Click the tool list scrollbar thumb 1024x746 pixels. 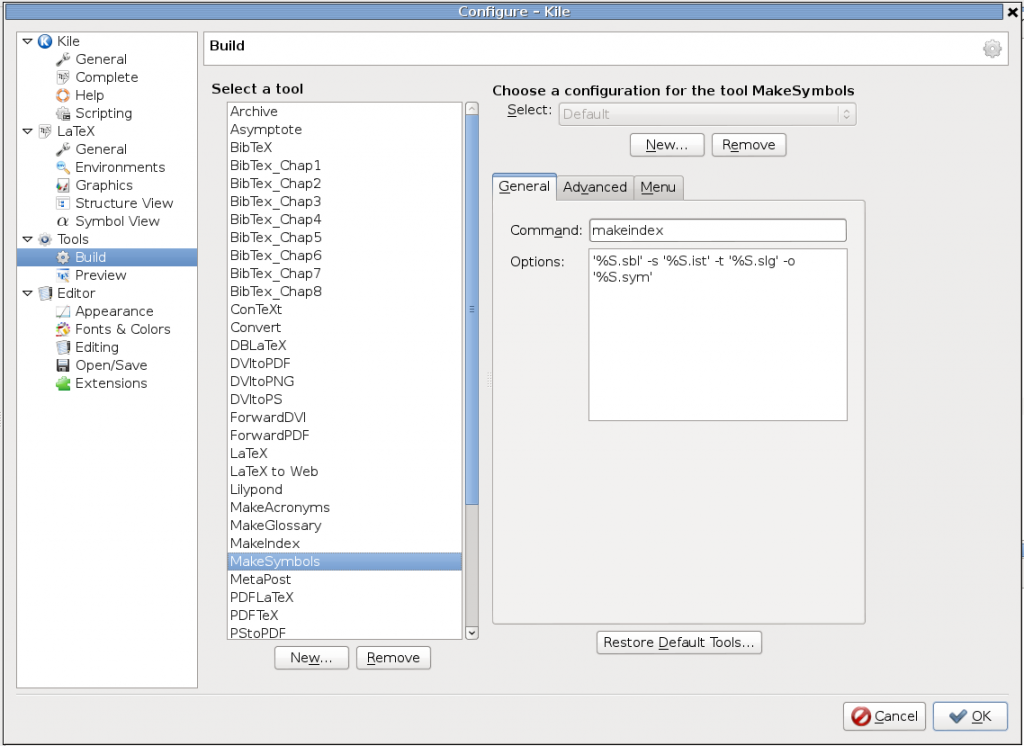pyautogui.click(x=472, y=310)
